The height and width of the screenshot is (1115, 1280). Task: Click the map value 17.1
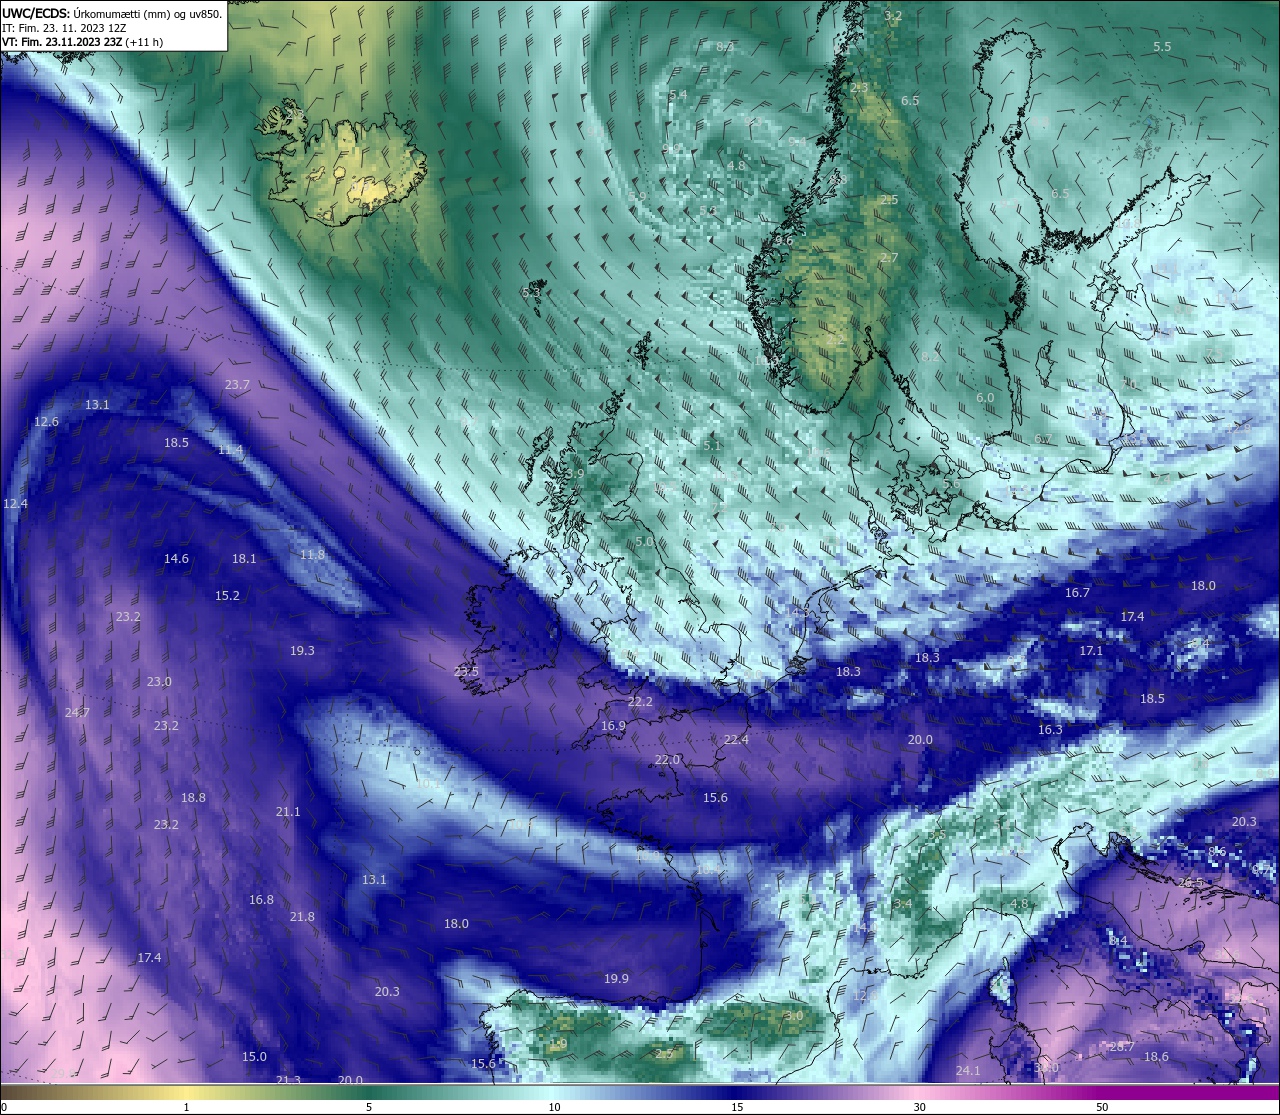pyautogui.click(x=1091, y=651)
